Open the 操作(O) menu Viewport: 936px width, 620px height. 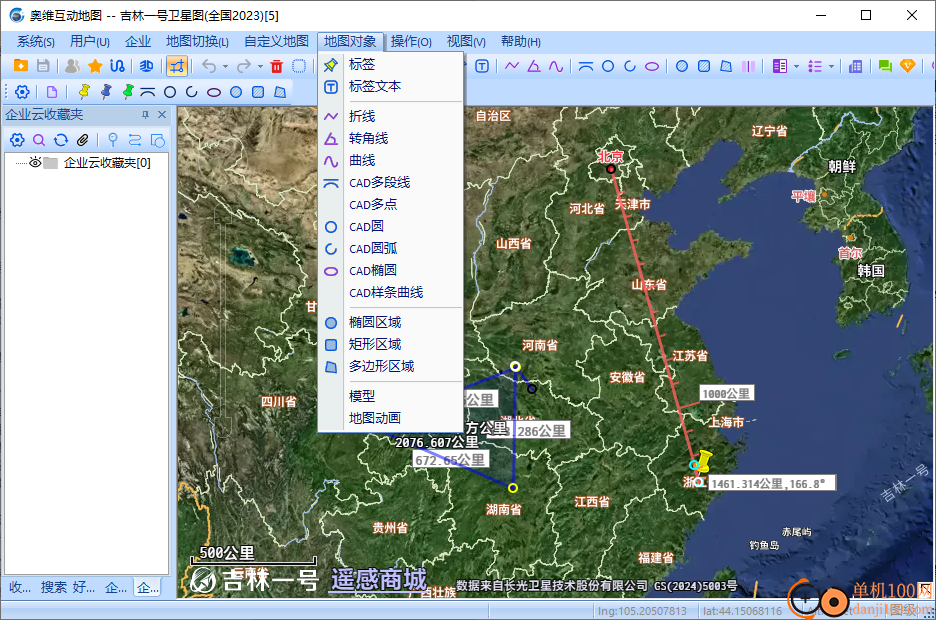pos(411,42)
